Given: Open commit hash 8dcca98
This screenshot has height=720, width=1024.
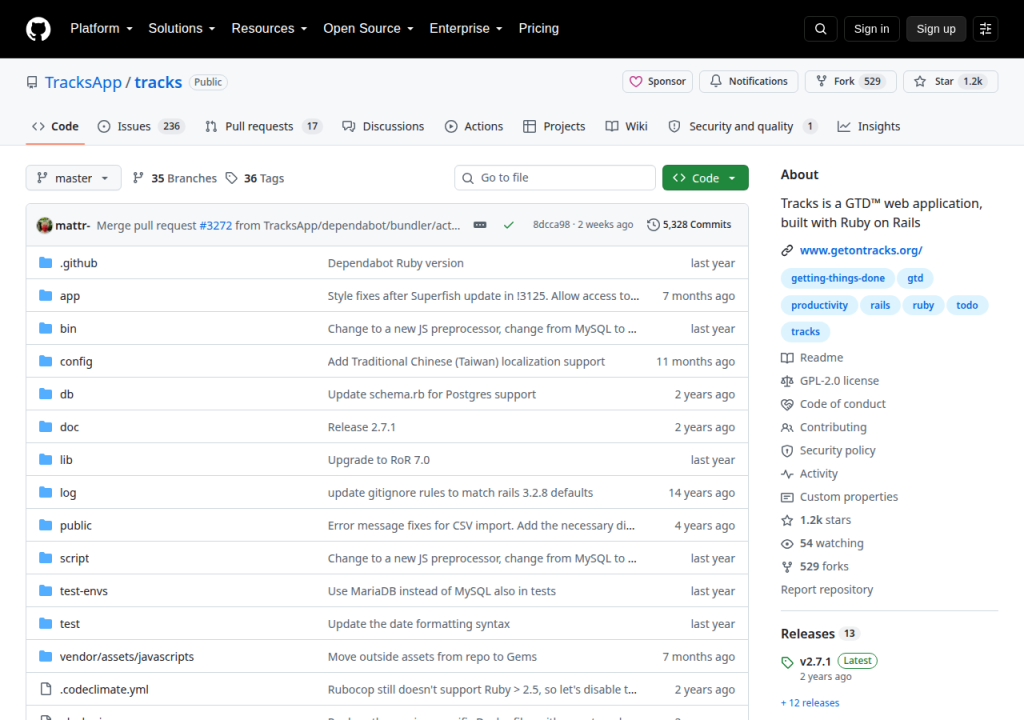Looking at the screenshot, I should (x=551, y=225).
